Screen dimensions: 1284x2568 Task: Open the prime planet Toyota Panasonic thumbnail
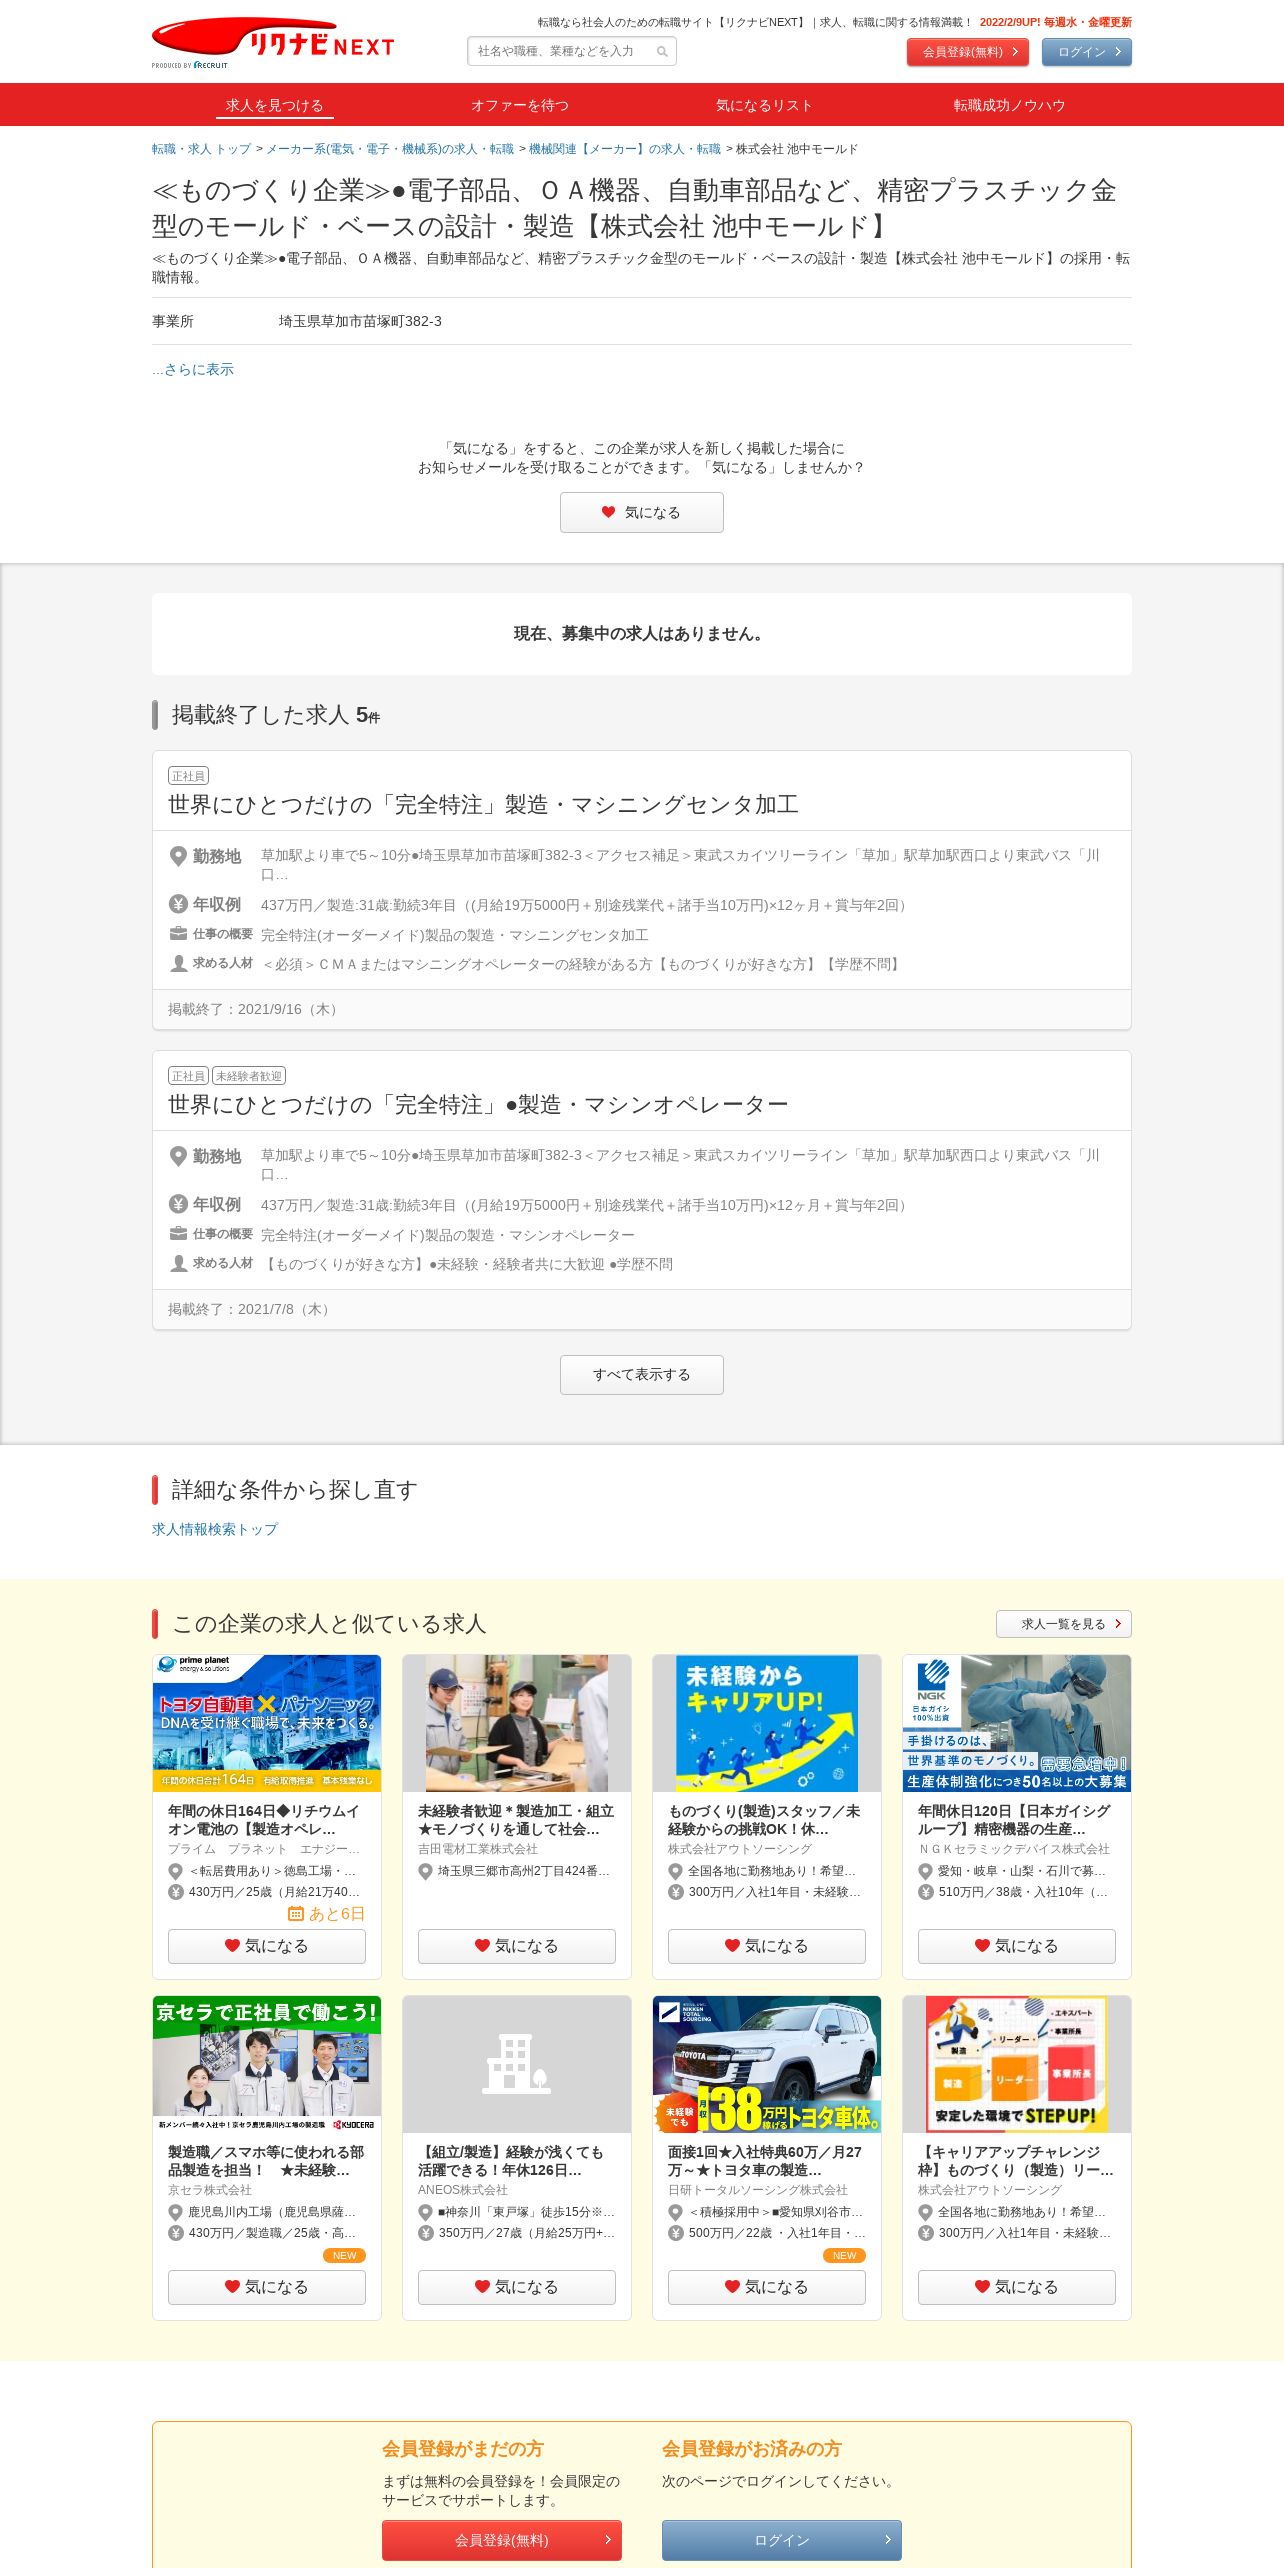click(x=267, y=1723)
